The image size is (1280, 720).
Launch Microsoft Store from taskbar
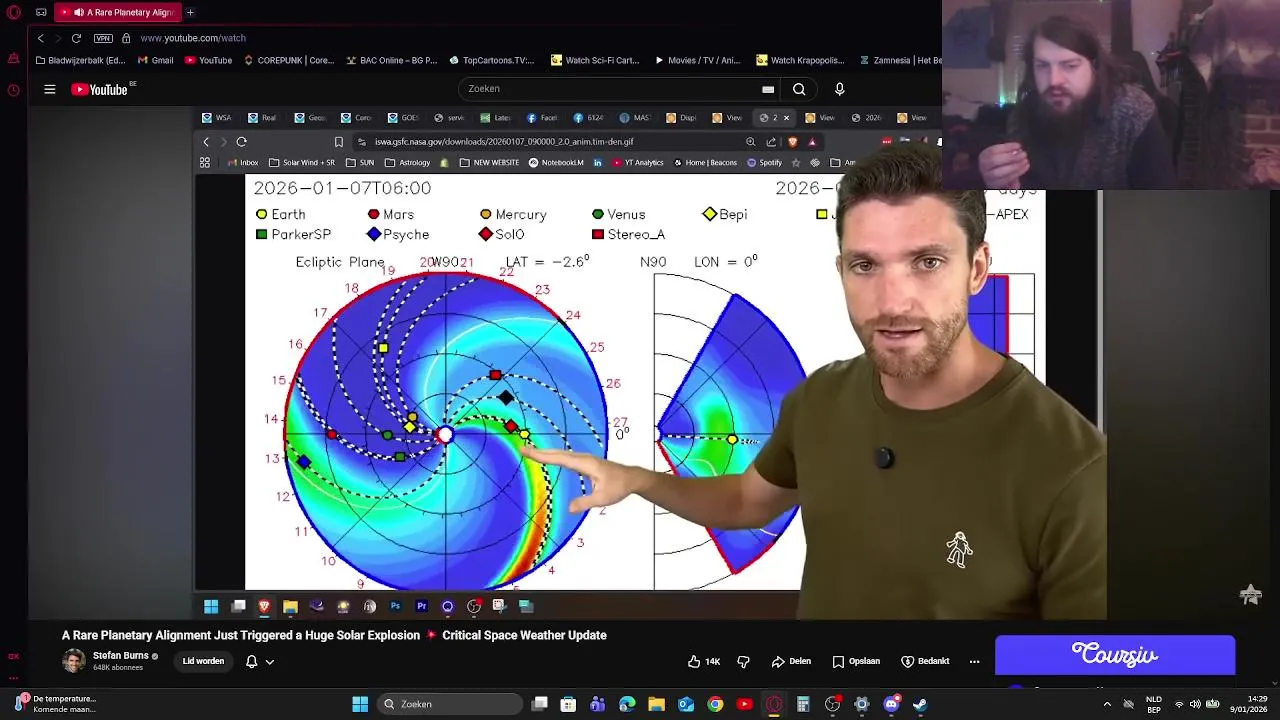point(568,704)
